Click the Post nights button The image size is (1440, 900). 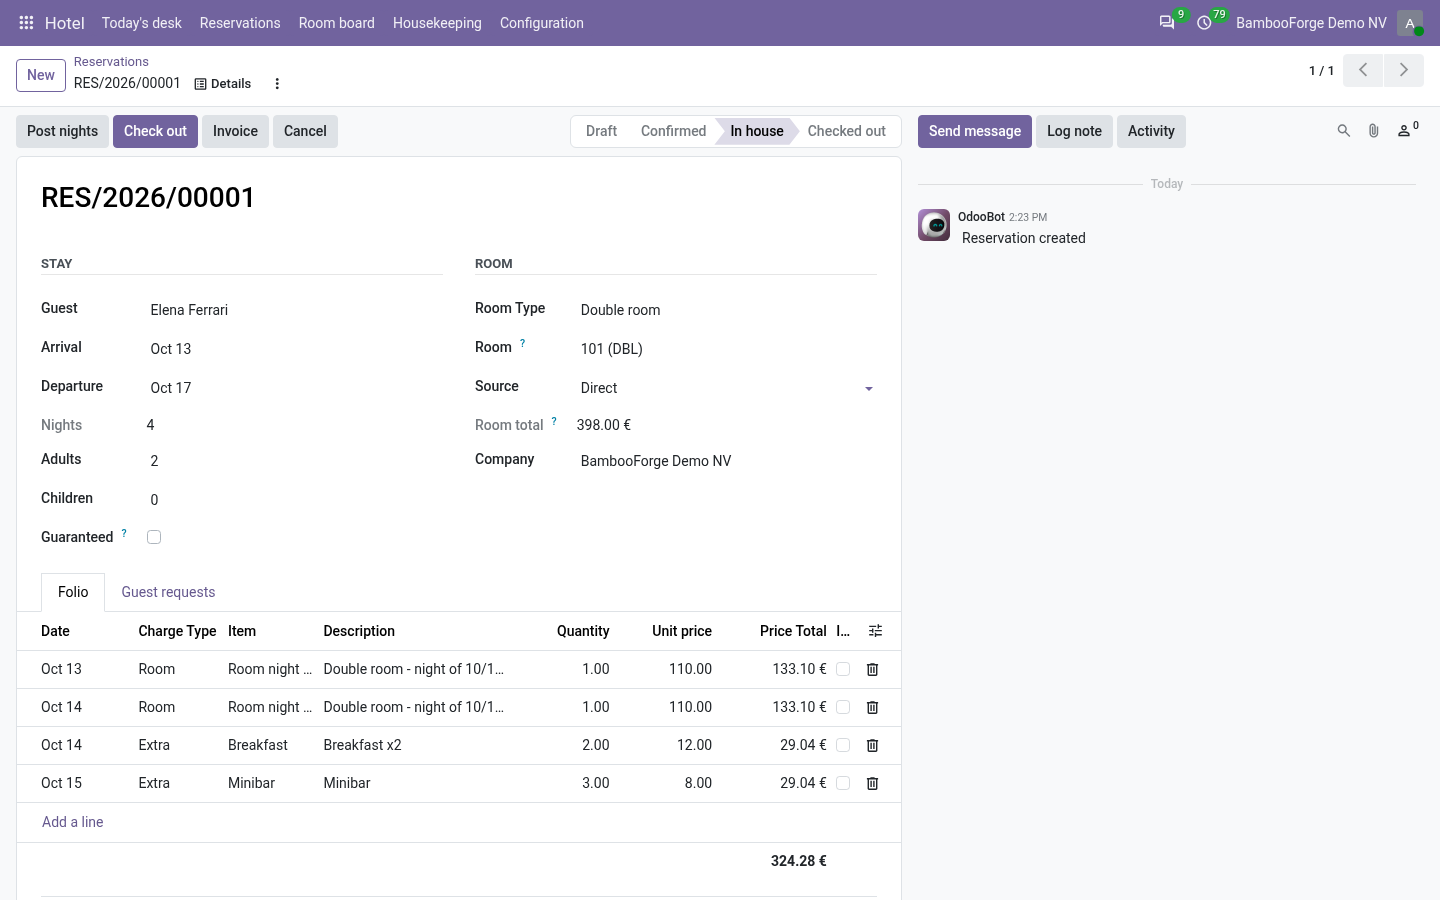click(x=63, y=131)
